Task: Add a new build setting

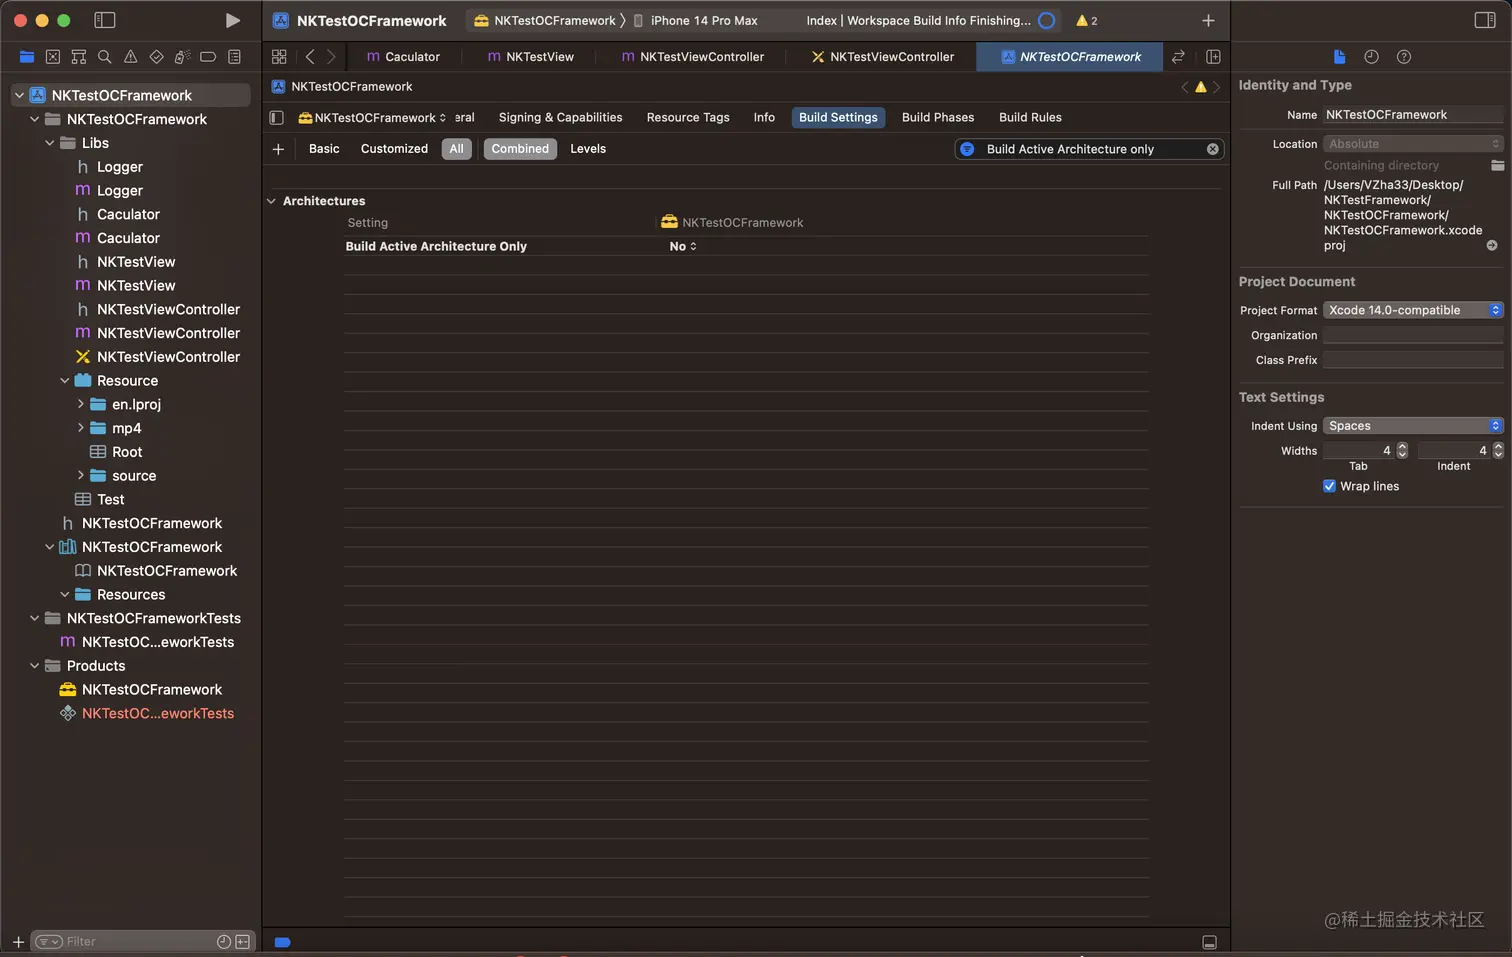Action: [278, 149]
